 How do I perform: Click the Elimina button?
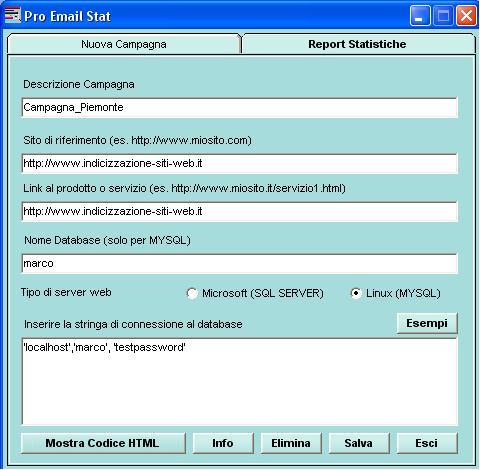(291, 443)
